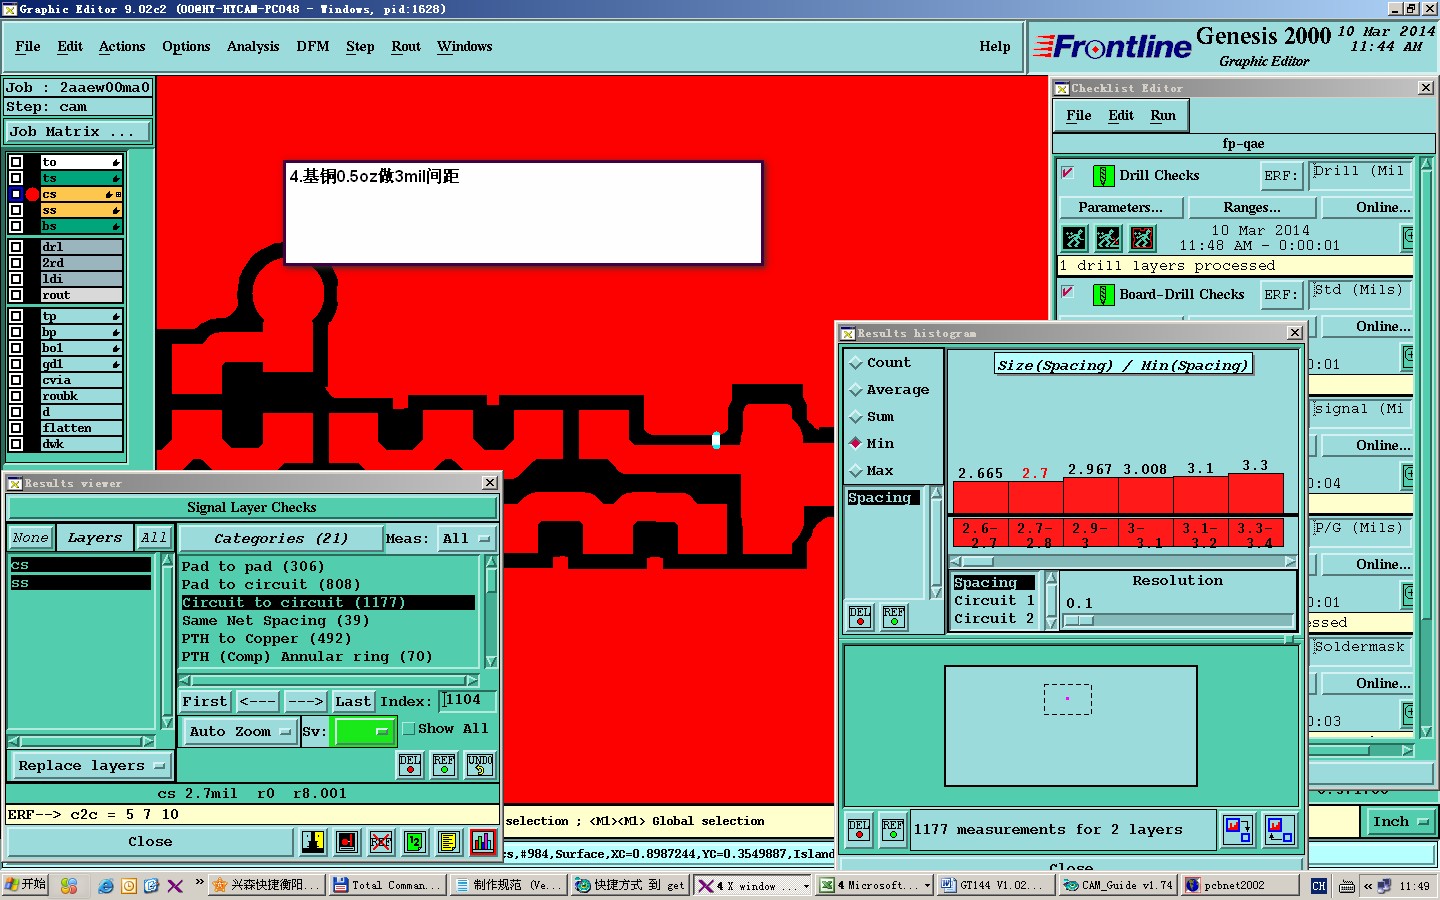Click green Board-Drill Checks icon
This screenshot has height=900, width=1440.
click(1103, 295)
